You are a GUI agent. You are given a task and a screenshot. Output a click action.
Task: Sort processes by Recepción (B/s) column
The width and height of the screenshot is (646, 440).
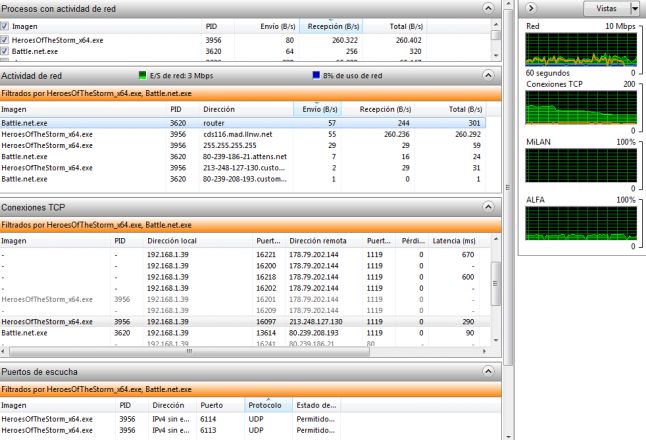(331, 26)
